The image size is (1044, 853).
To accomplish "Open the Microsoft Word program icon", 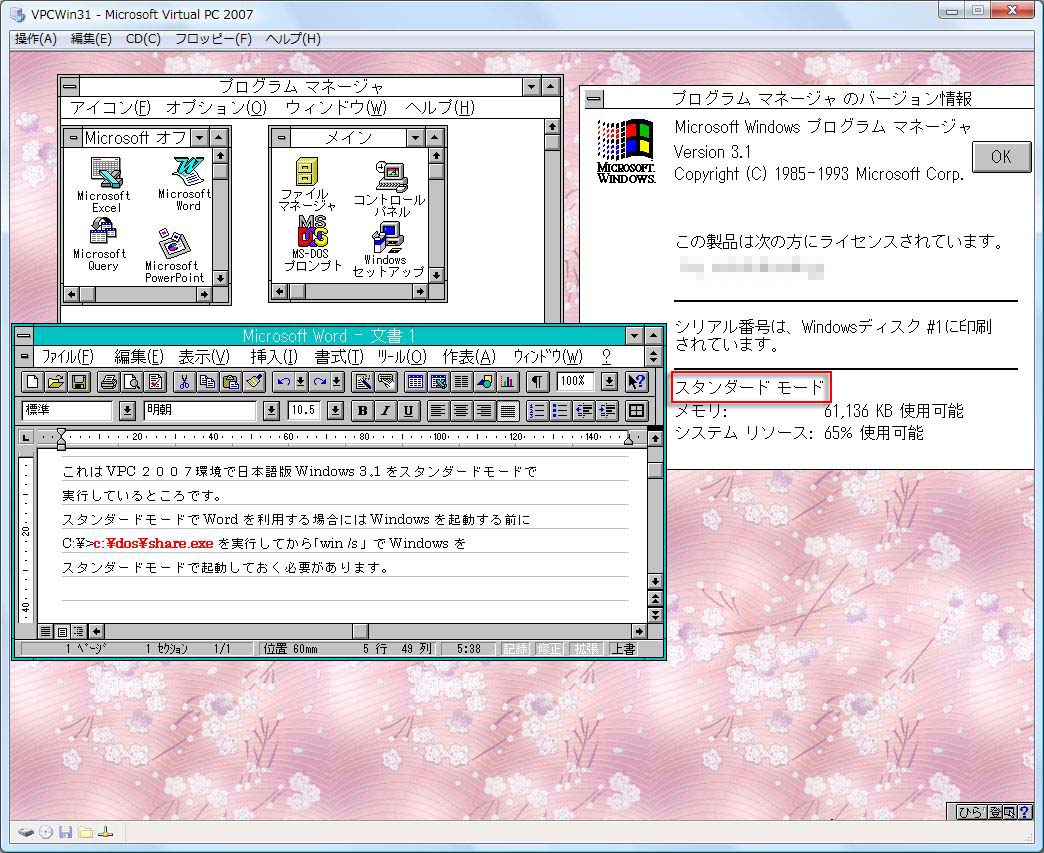I will tap(186, 184).
